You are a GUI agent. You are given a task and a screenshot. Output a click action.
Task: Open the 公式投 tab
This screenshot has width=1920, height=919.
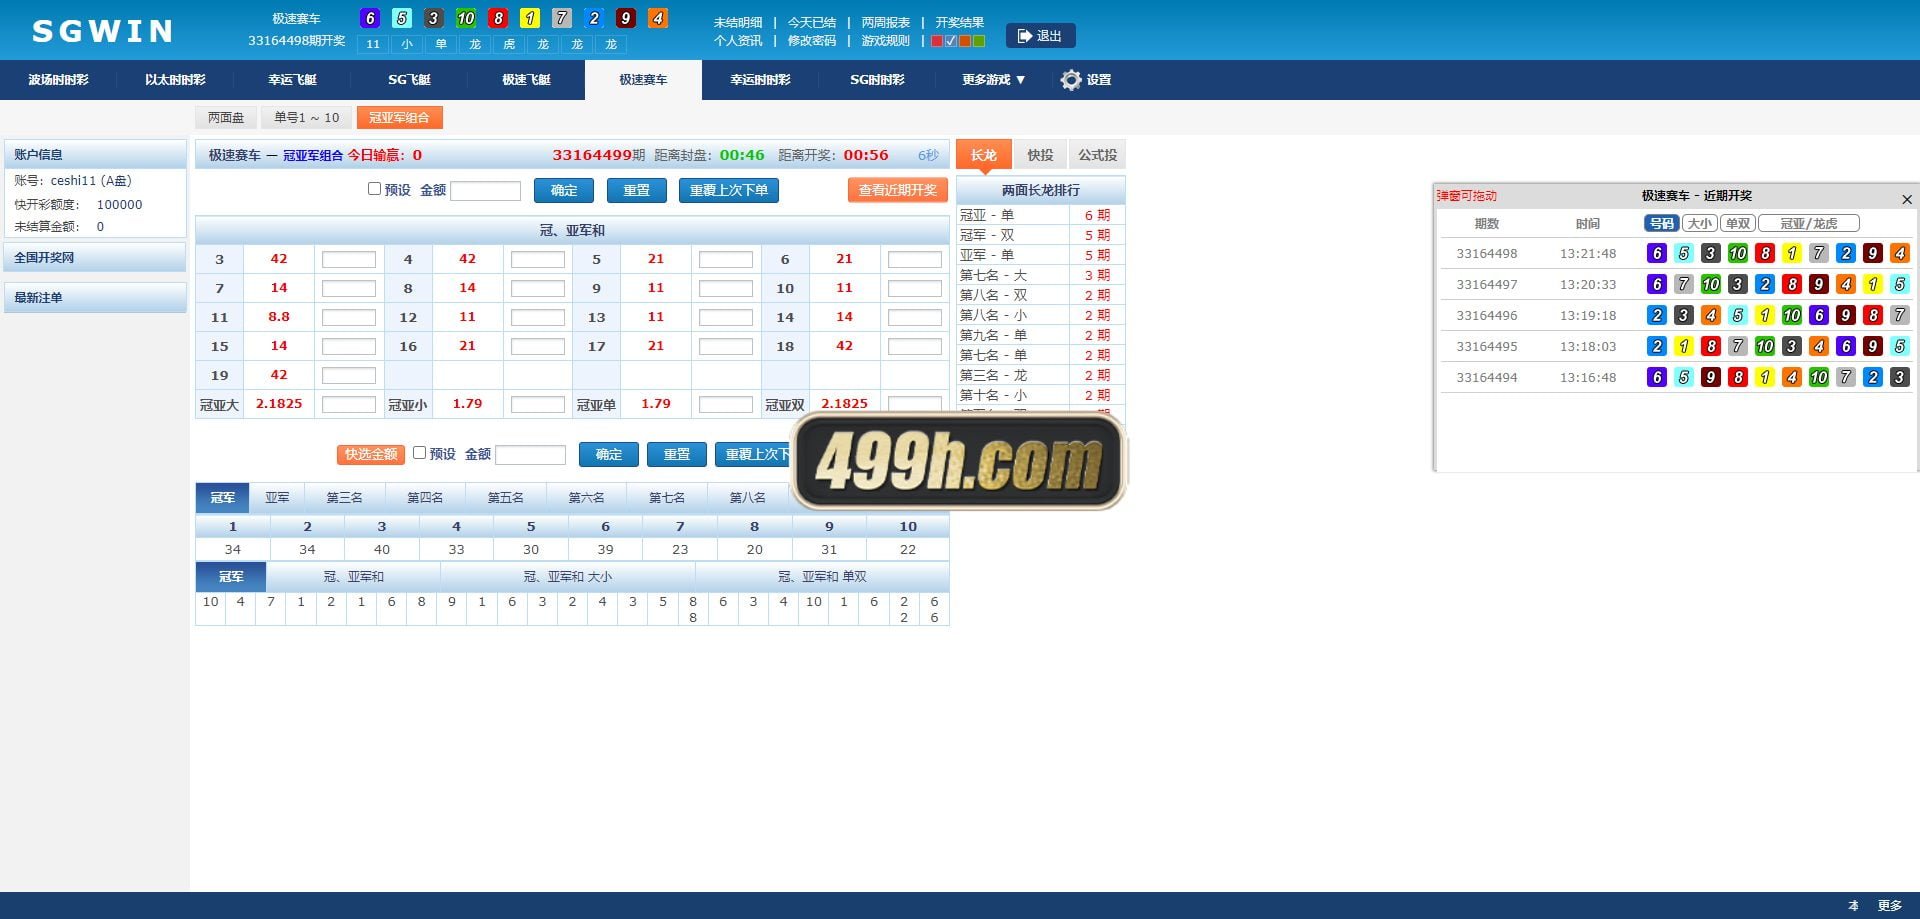pyautogui.click(x=1097, y=155)
